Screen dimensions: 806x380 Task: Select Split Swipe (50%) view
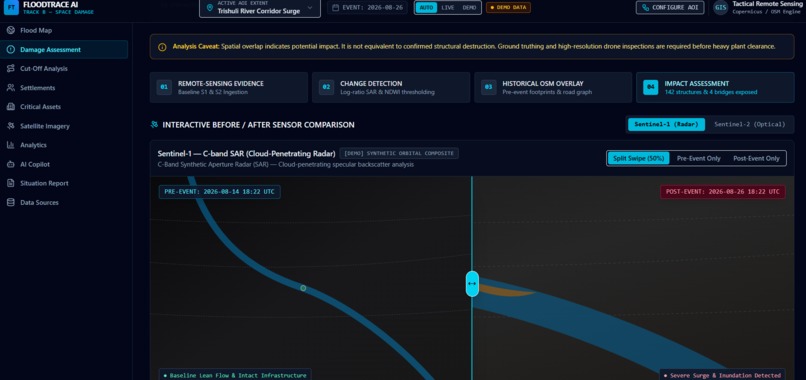click(x=638, y=158)
